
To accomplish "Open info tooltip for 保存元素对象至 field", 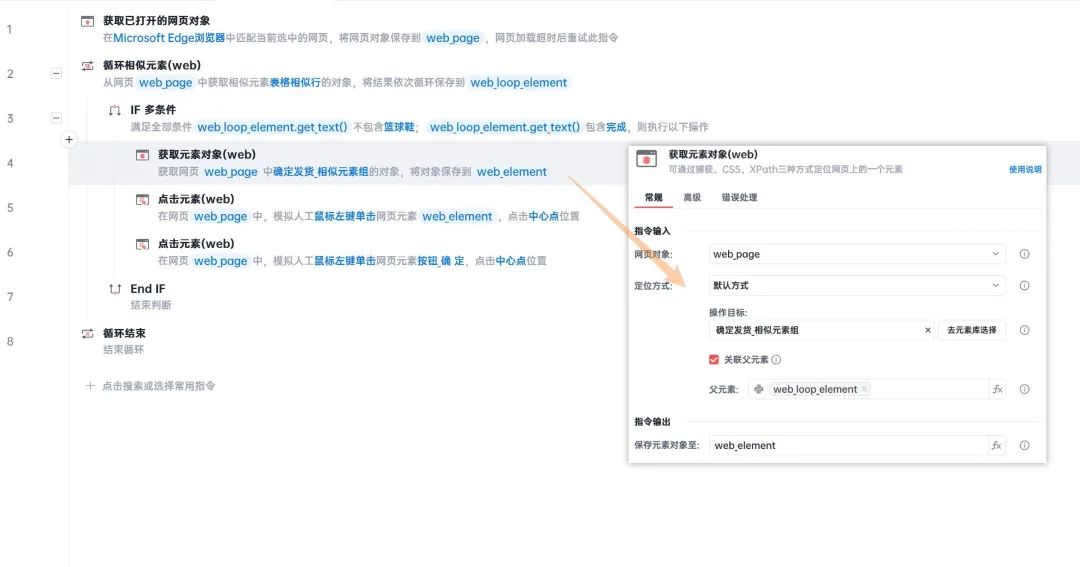I will point(1024,446).
